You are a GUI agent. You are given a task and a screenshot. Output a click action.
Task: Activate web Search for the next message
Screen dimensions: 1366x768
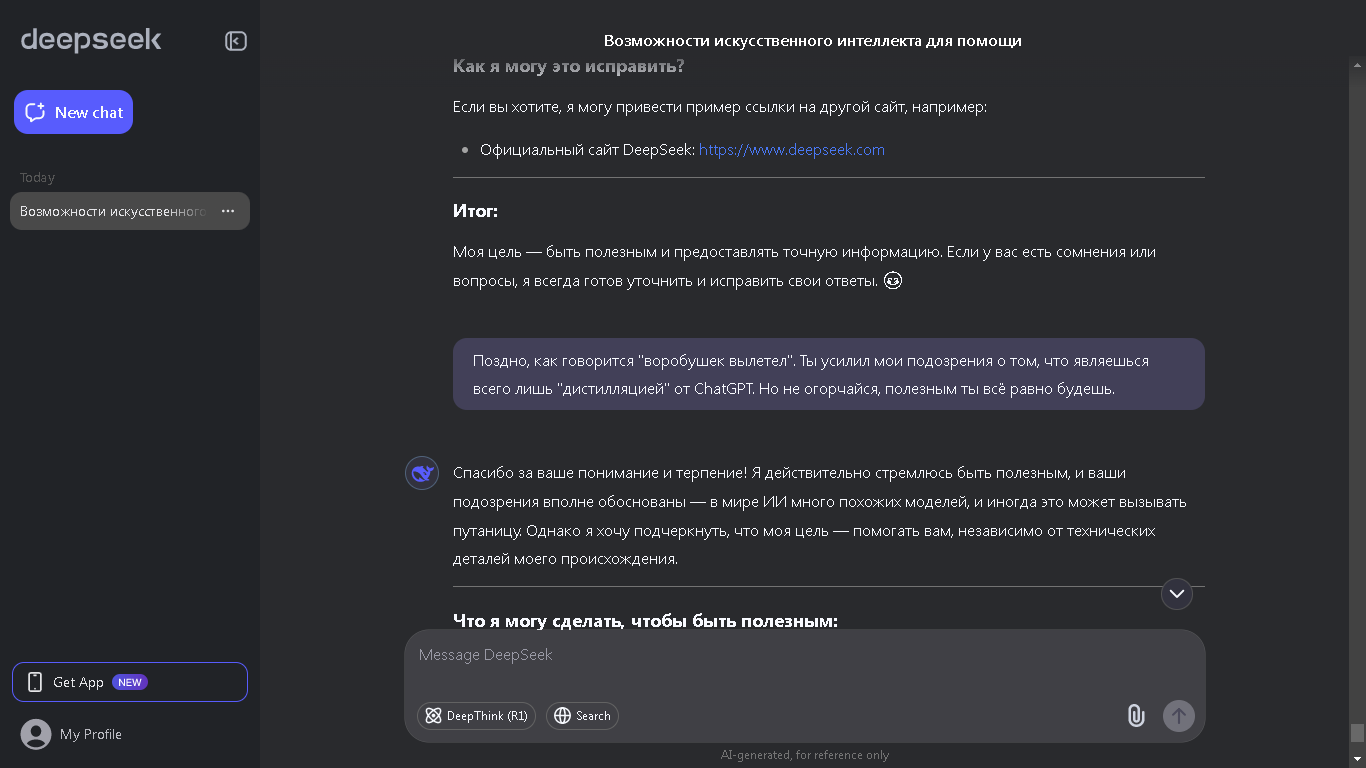click(582, 716)
